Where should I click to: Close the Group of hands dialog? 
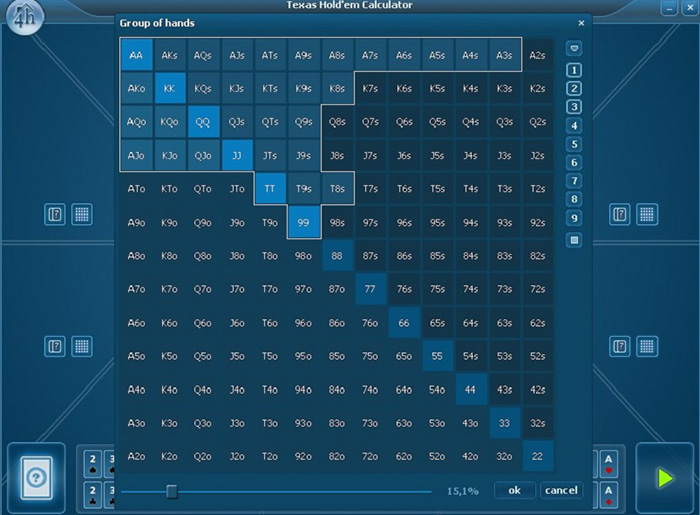[x=581, y=23]
